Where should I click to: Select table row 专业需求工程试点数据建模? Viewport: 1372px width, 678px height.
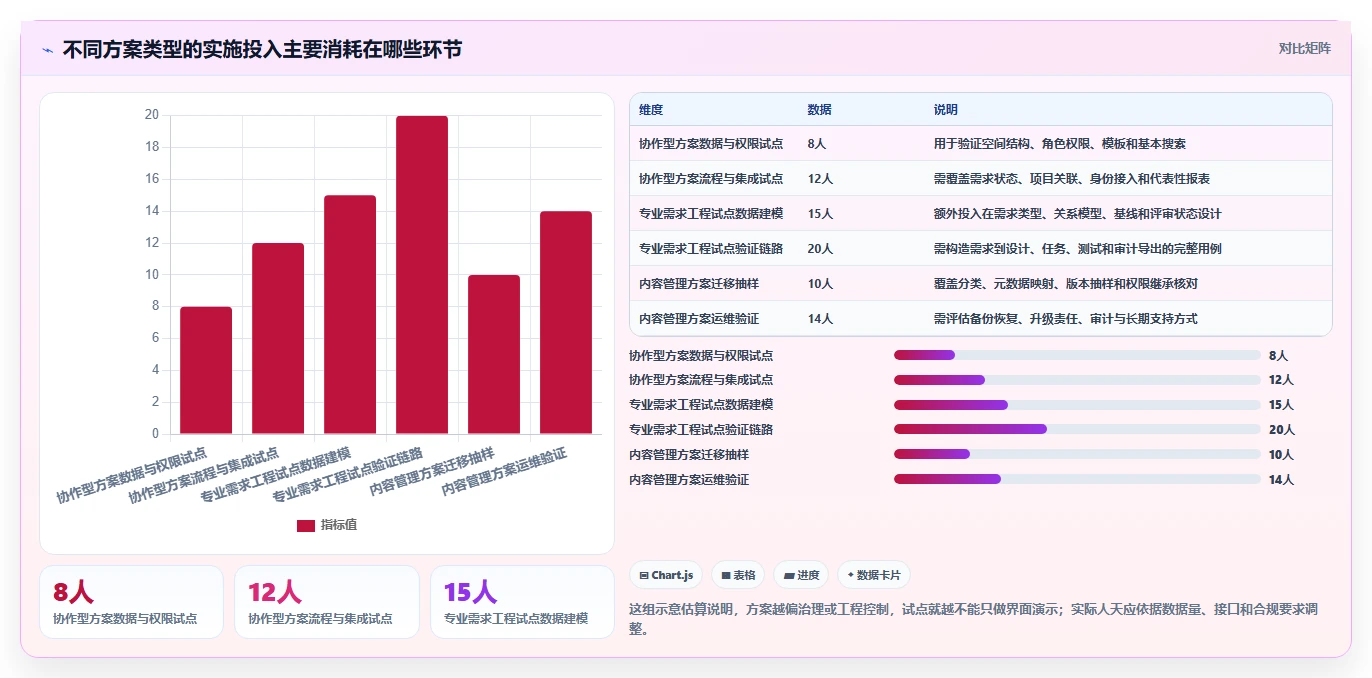(981, 214)
